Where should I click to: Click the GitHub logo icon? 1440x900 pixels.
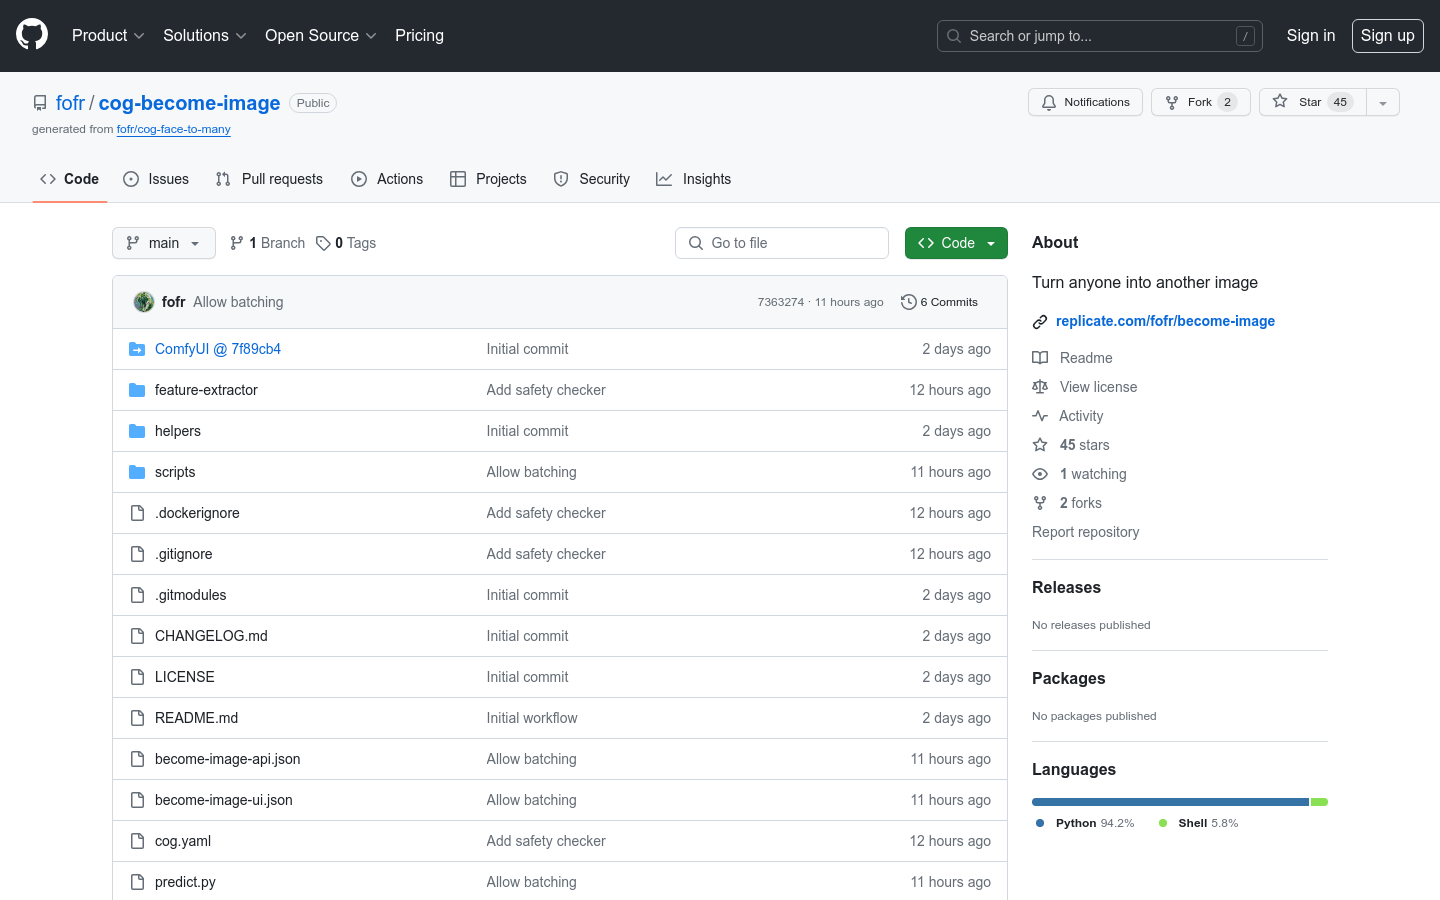tap(32, 35)
